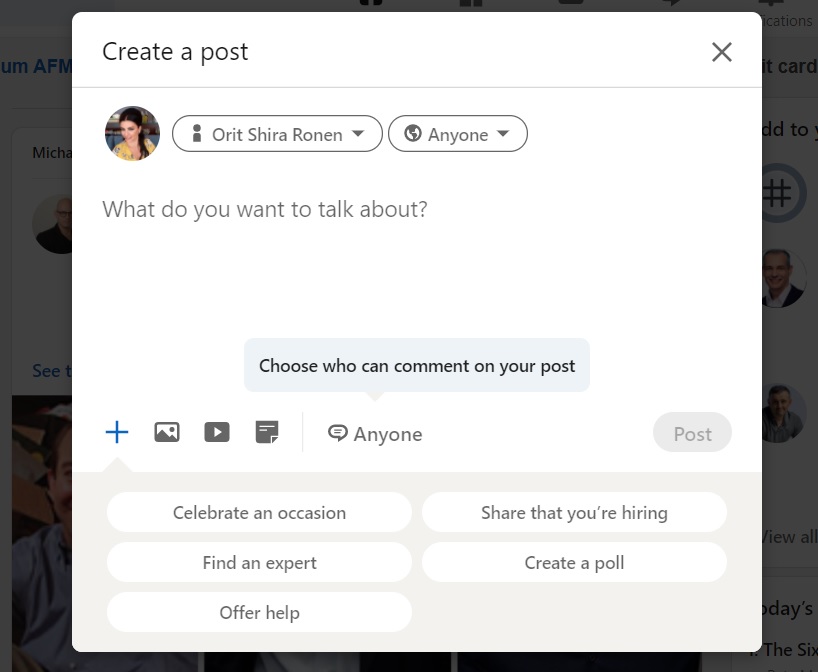Change who can comment via Anyone button
This screenshot has width=818, height=672.
[x=375, y=434]
